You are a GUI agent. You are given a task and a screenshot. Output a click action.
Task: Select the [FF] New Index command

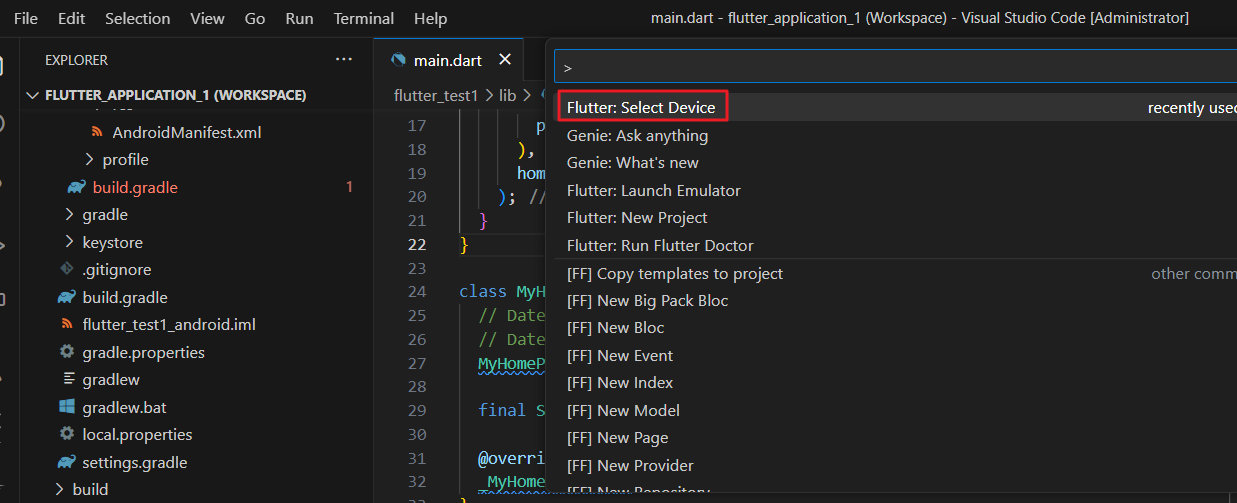[620, 382]
